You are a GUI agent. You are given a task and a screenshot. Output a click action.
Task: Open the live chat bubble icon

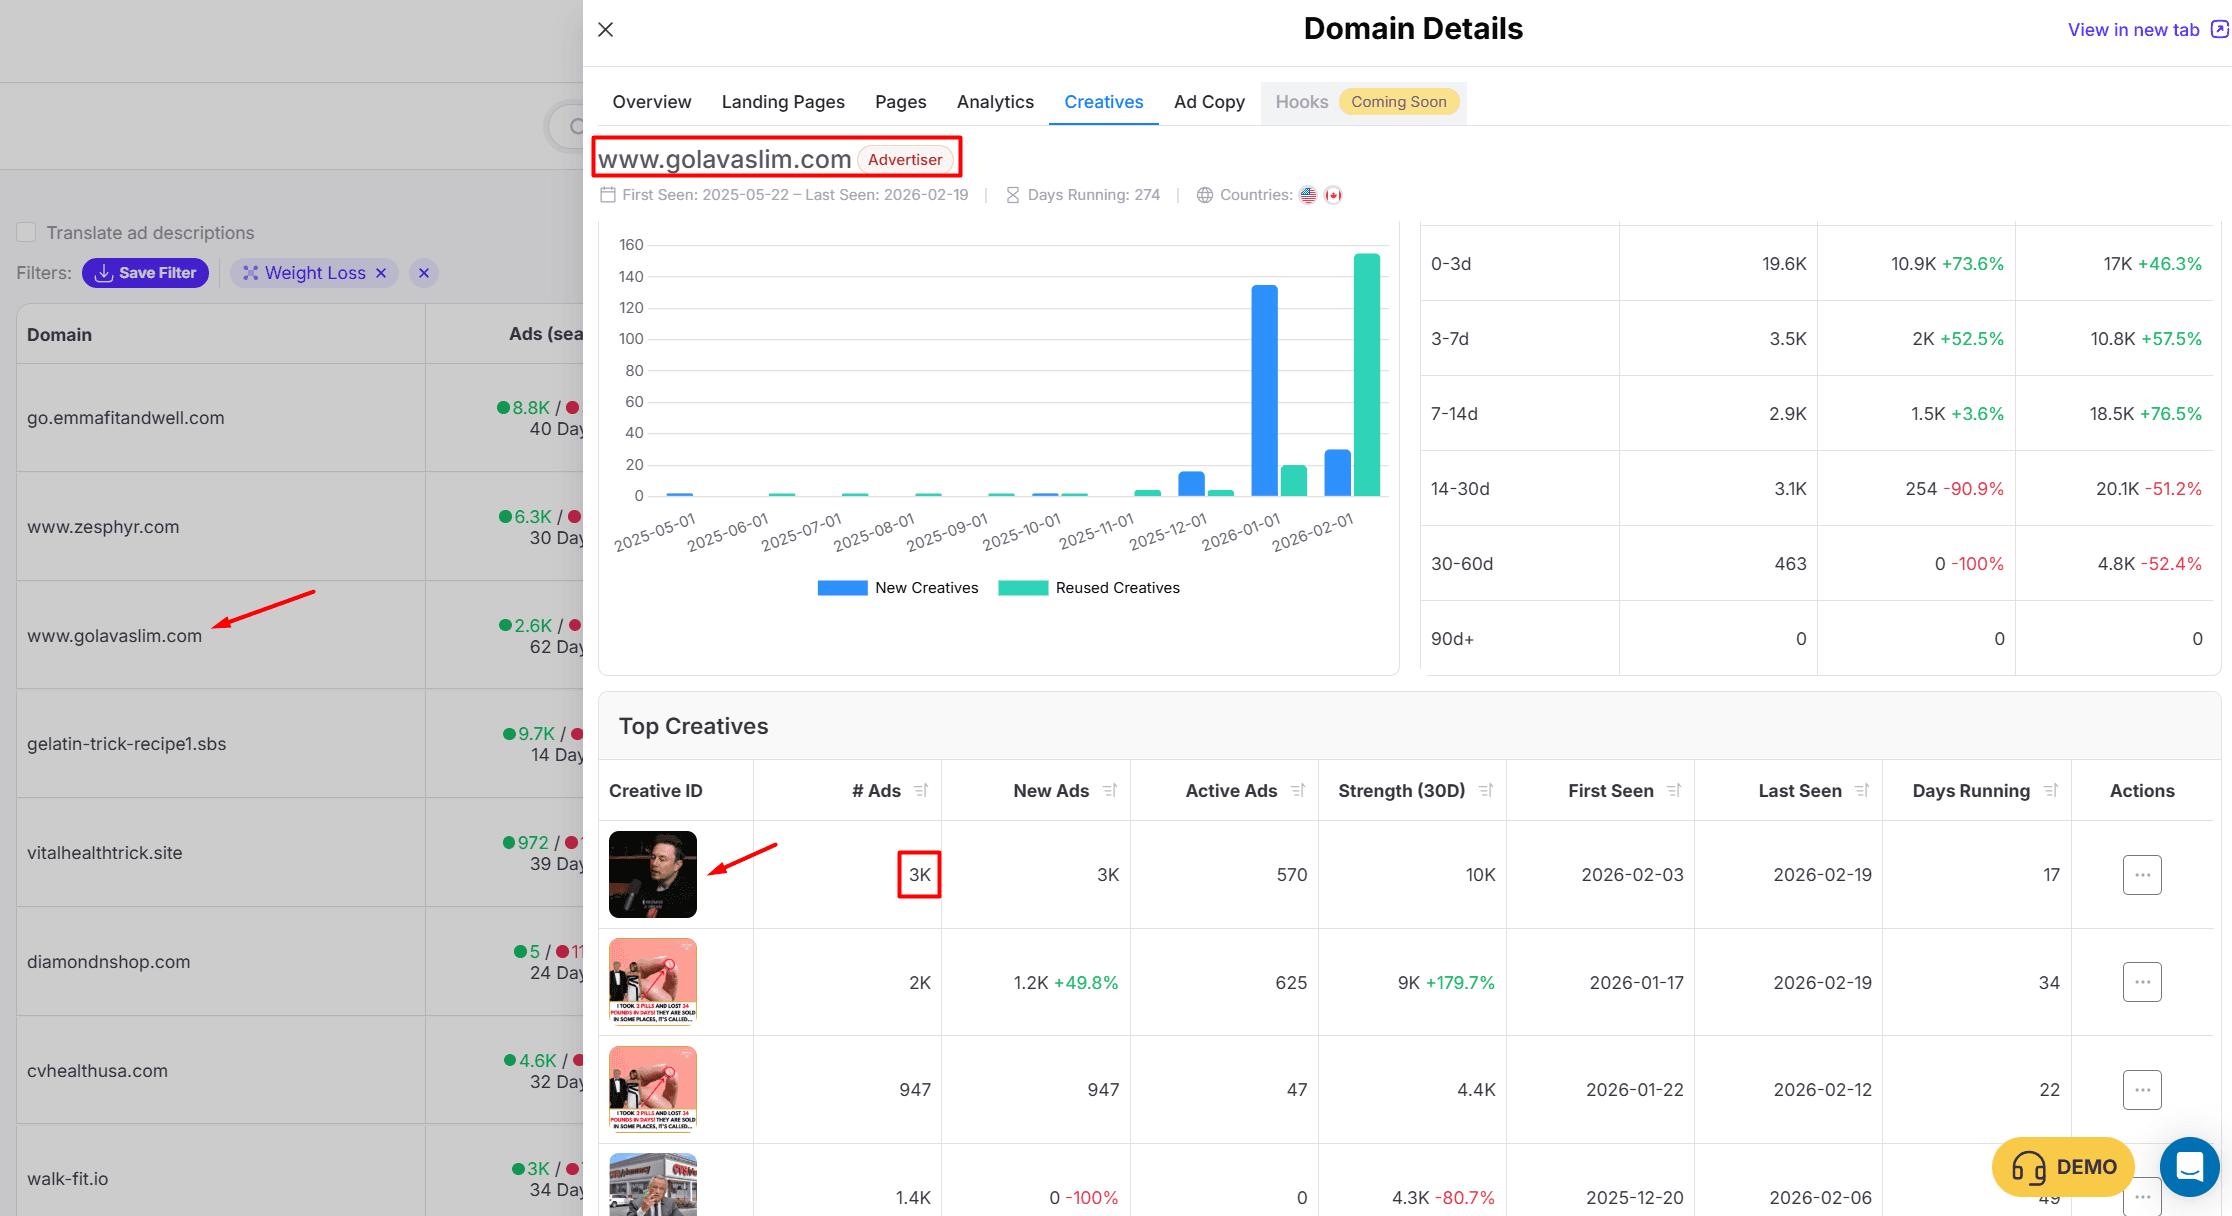pyautogui.click(x=2189, y=1166)
